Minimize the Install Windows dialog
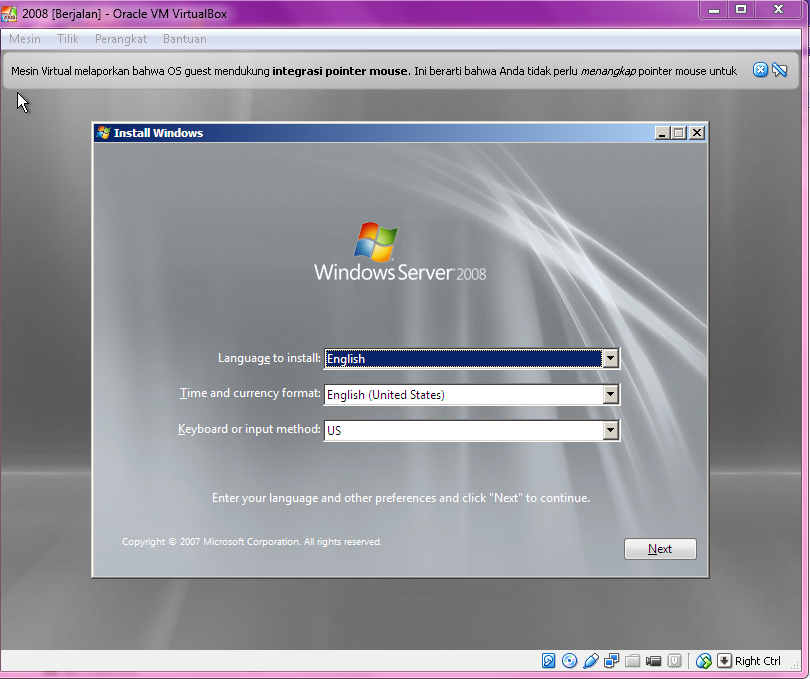The width and height of the screenshot is (810, 679). tap(662, 133)
